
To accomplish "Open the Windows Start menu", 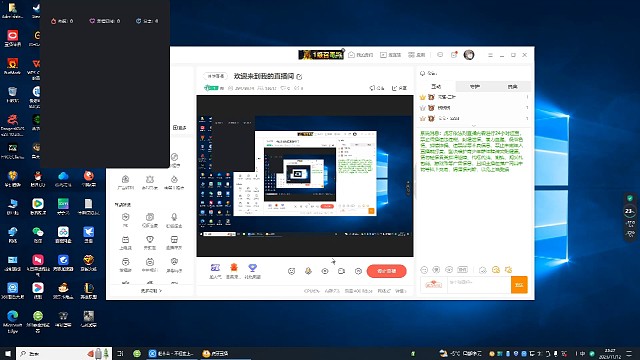I will tap(8, 353).
